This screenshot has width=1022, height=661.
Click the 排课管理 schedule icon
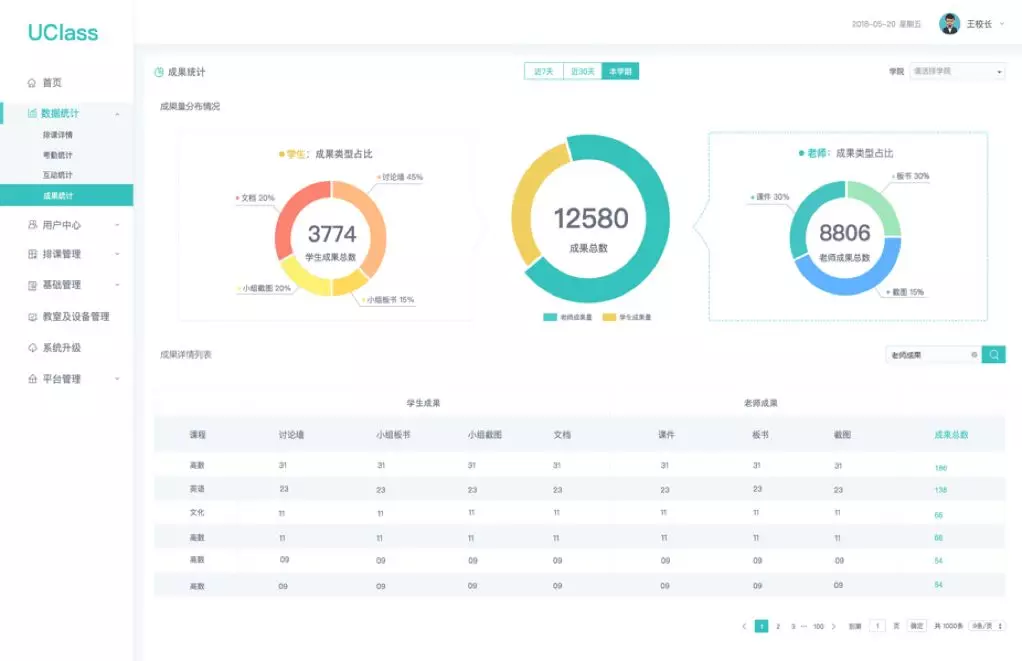click(x=32, y=254)
